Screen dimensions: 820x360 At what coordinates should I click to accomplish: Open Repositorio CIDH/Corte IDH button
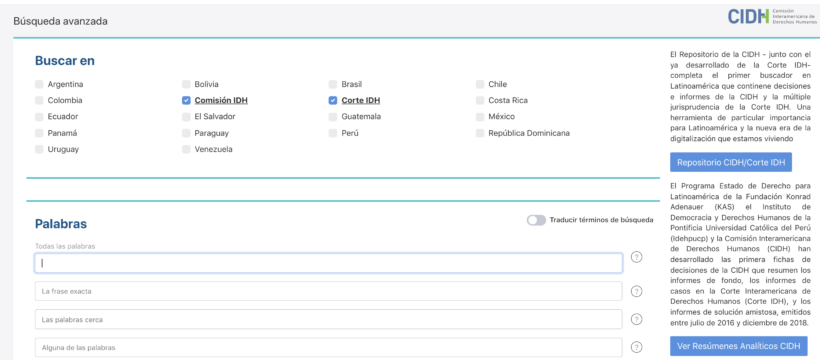(x=731, y=162)
